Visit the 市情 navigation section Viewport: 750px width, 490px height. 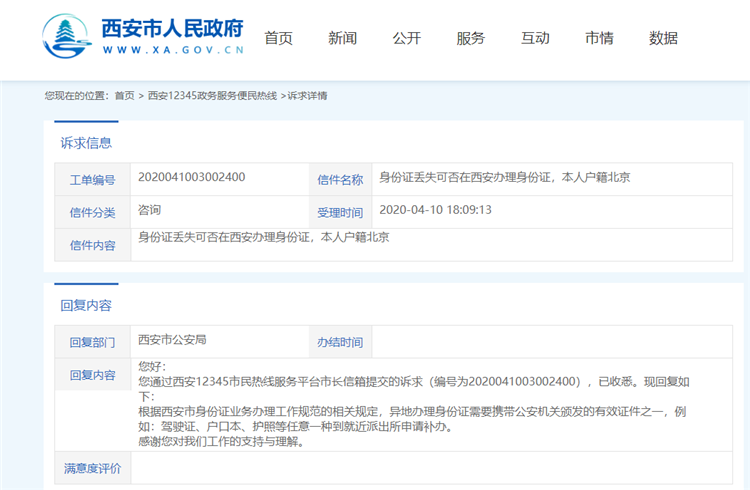(599, 38)
